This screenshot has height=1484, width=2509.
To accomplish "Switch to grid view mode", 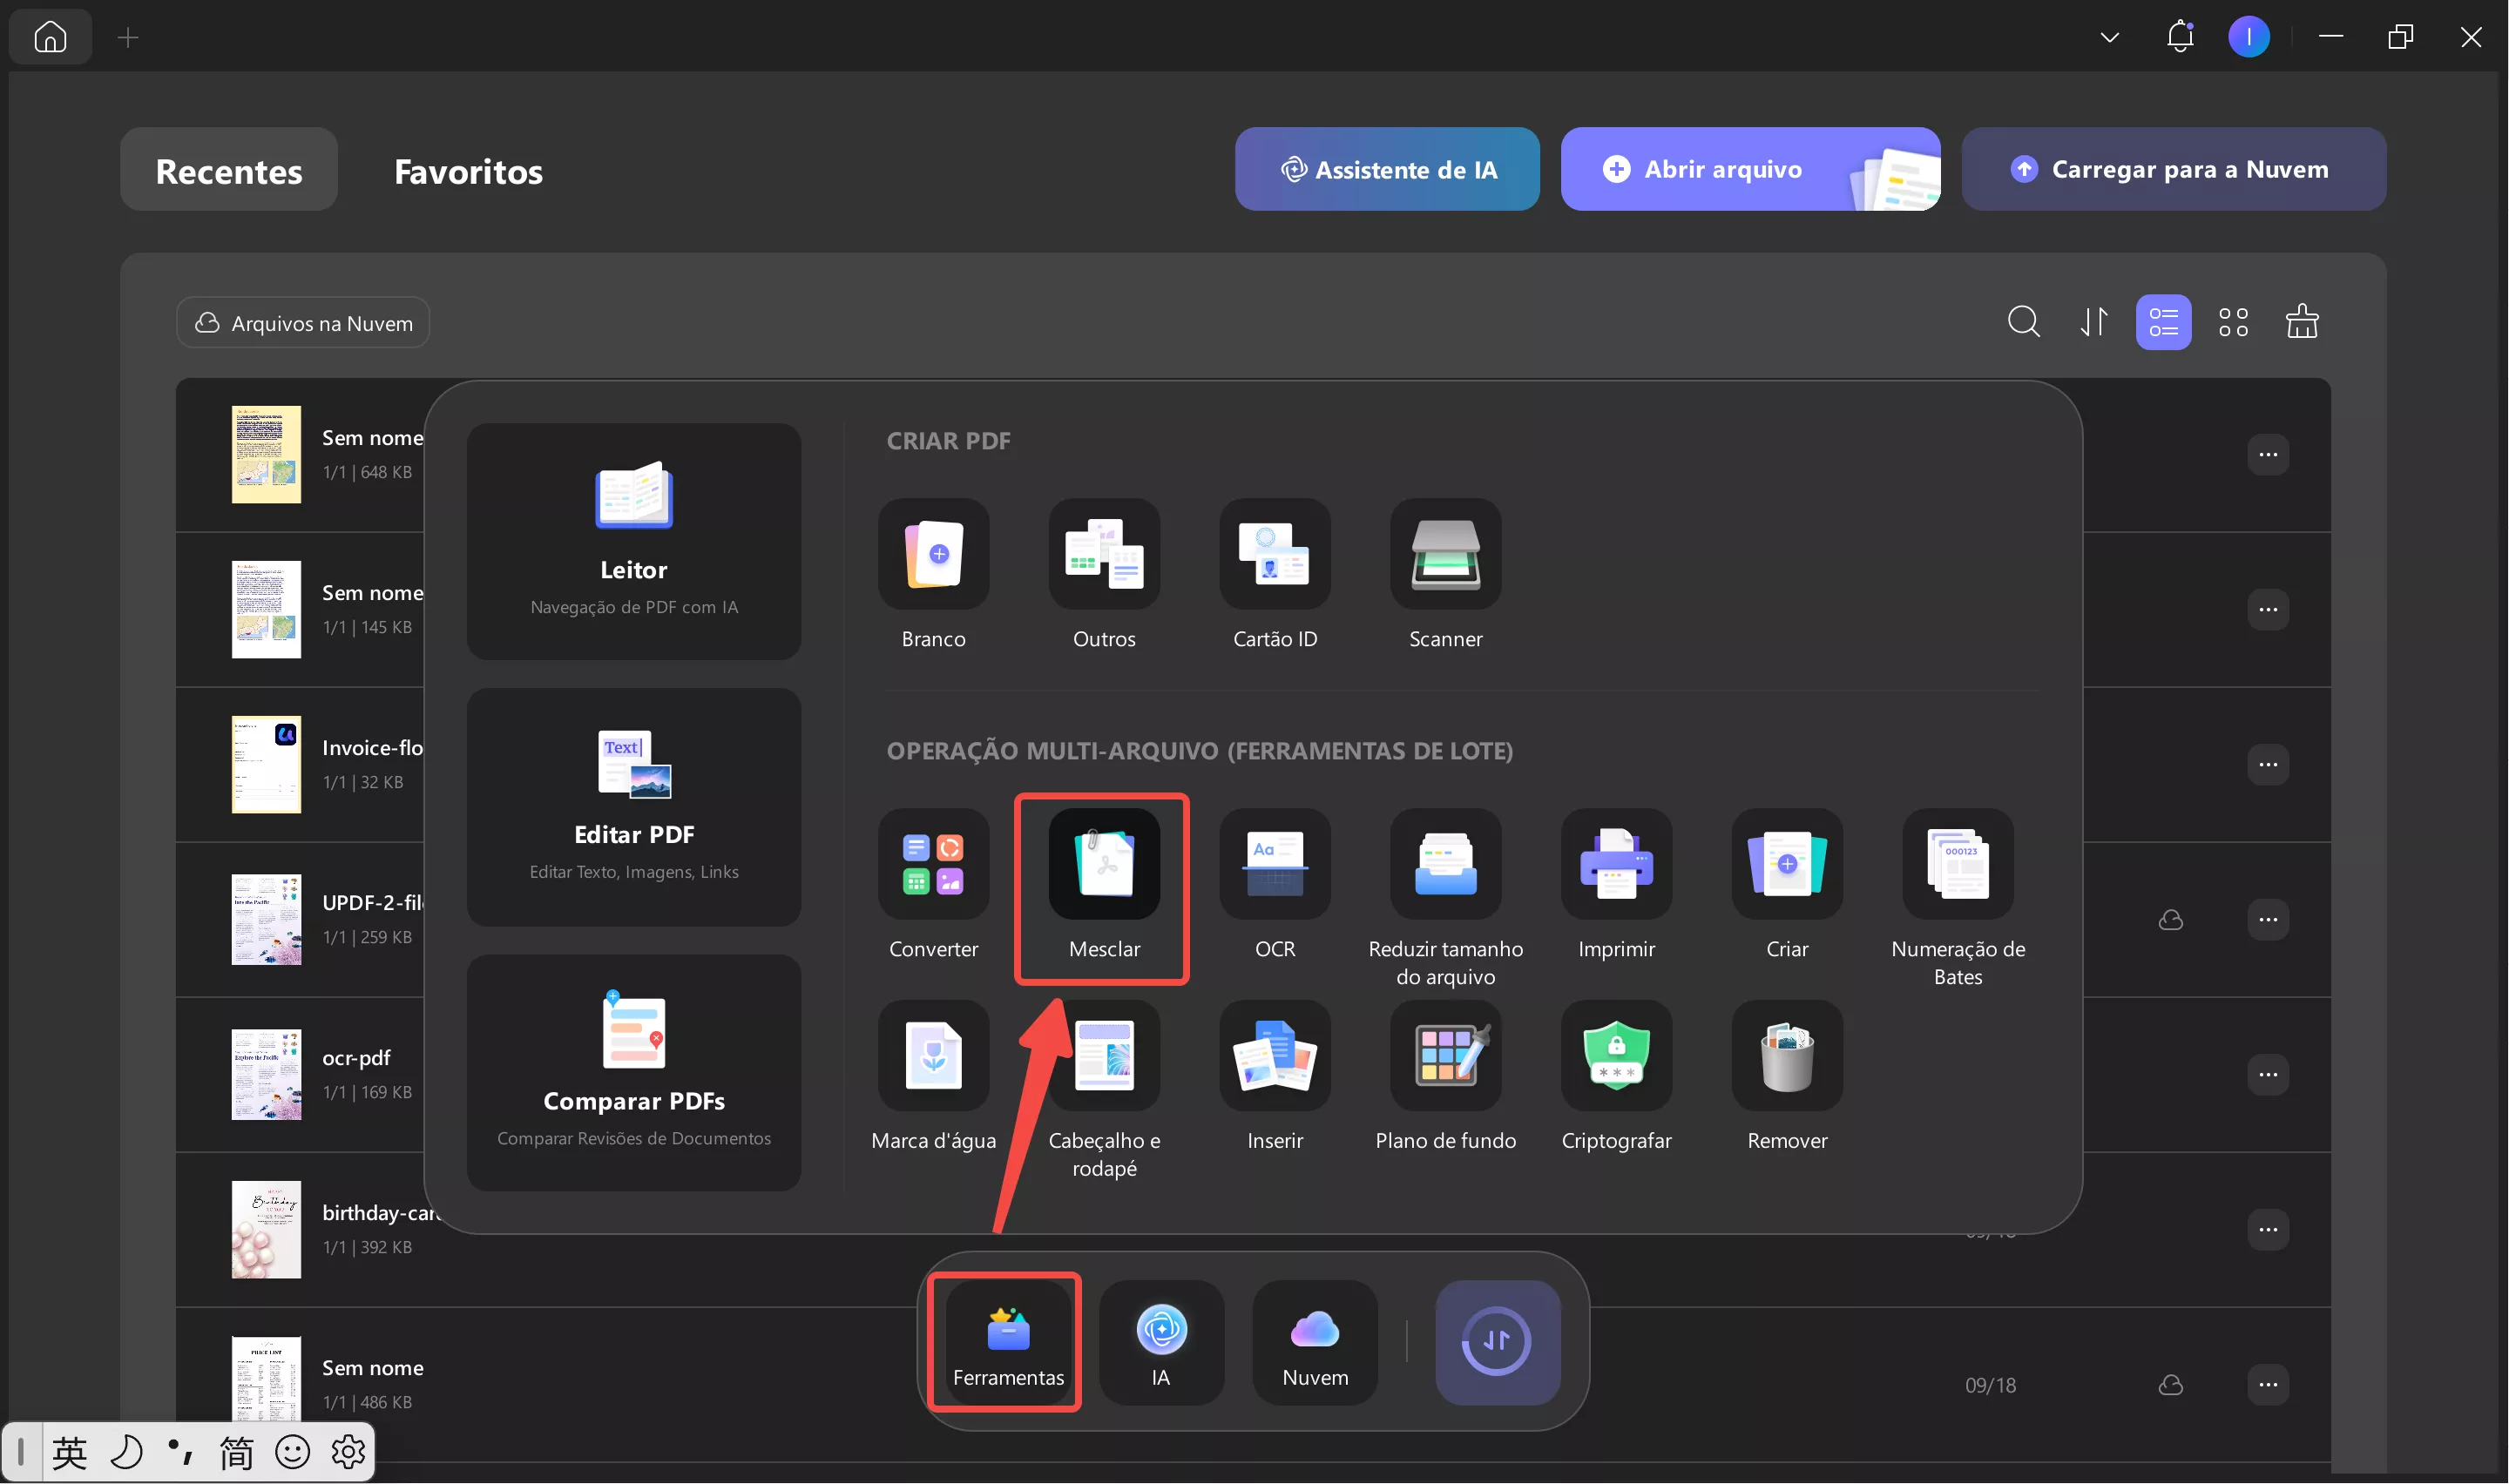I will 2232,322.
